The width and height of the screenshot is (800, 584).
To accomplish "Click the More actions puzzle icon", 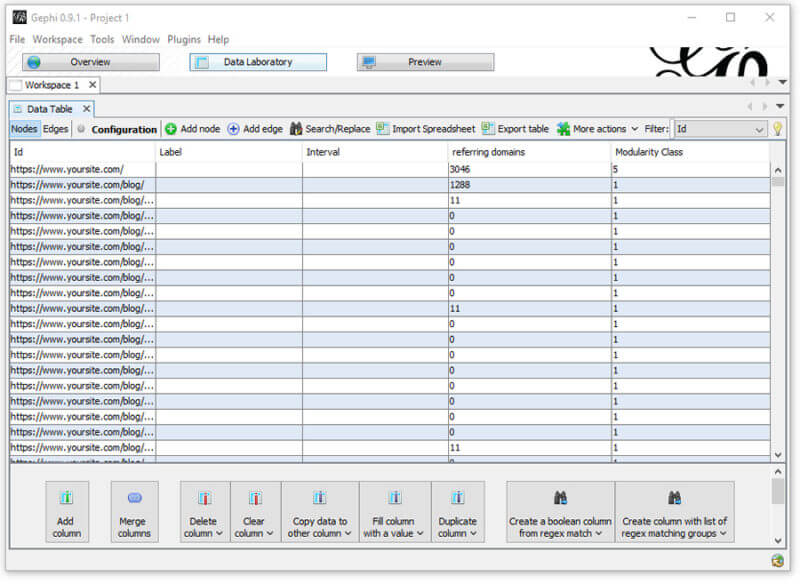I will (x=563, y=129).
